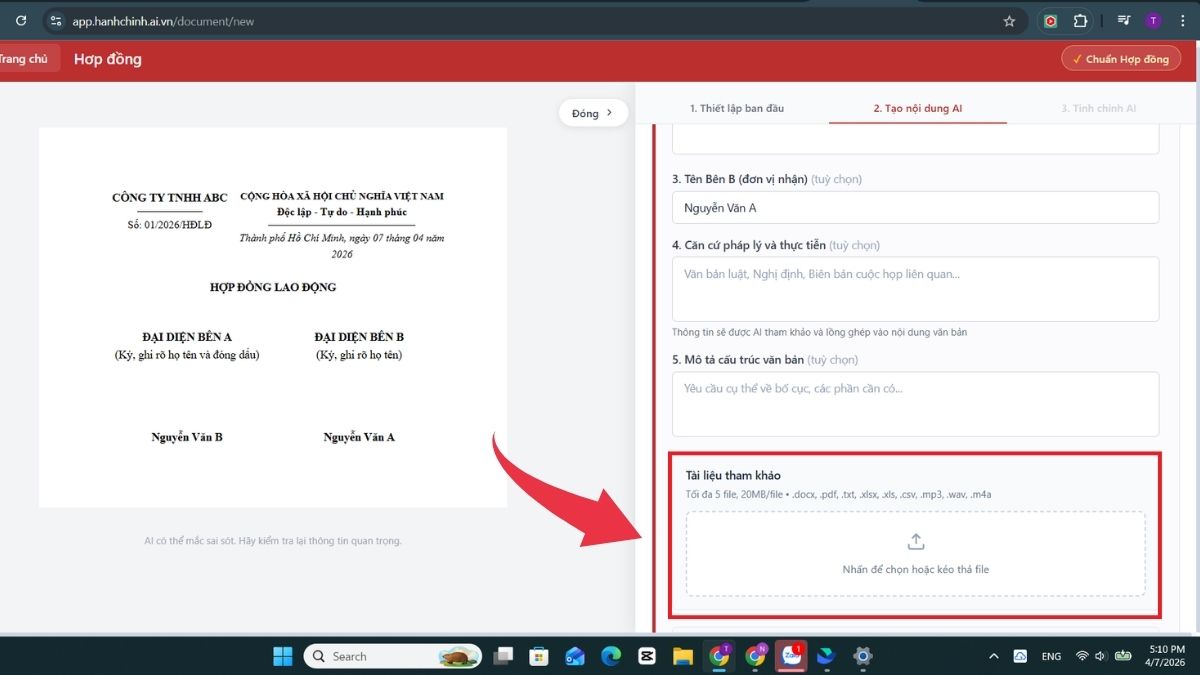Click the partially visible field above Tên Bên B
This screenshot has height=675, width=1200.
coord(915,140)
